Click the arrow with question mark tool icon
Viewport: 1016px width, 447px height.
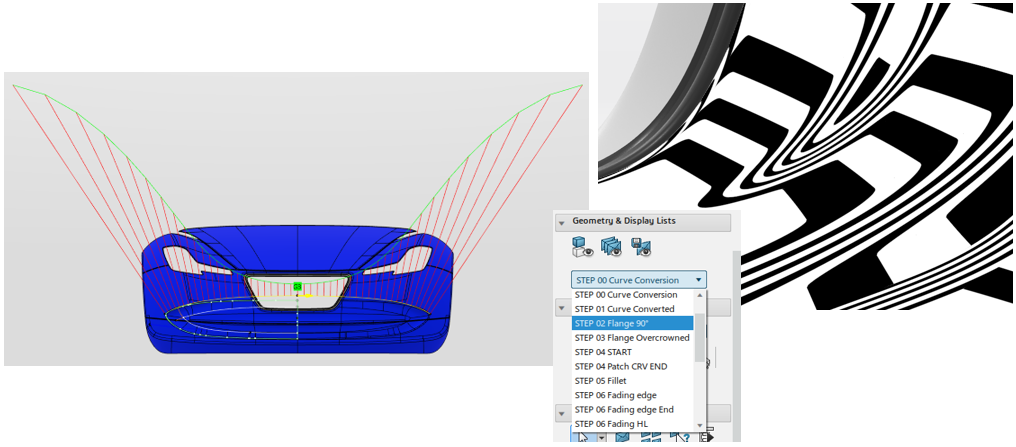[685, 435]
